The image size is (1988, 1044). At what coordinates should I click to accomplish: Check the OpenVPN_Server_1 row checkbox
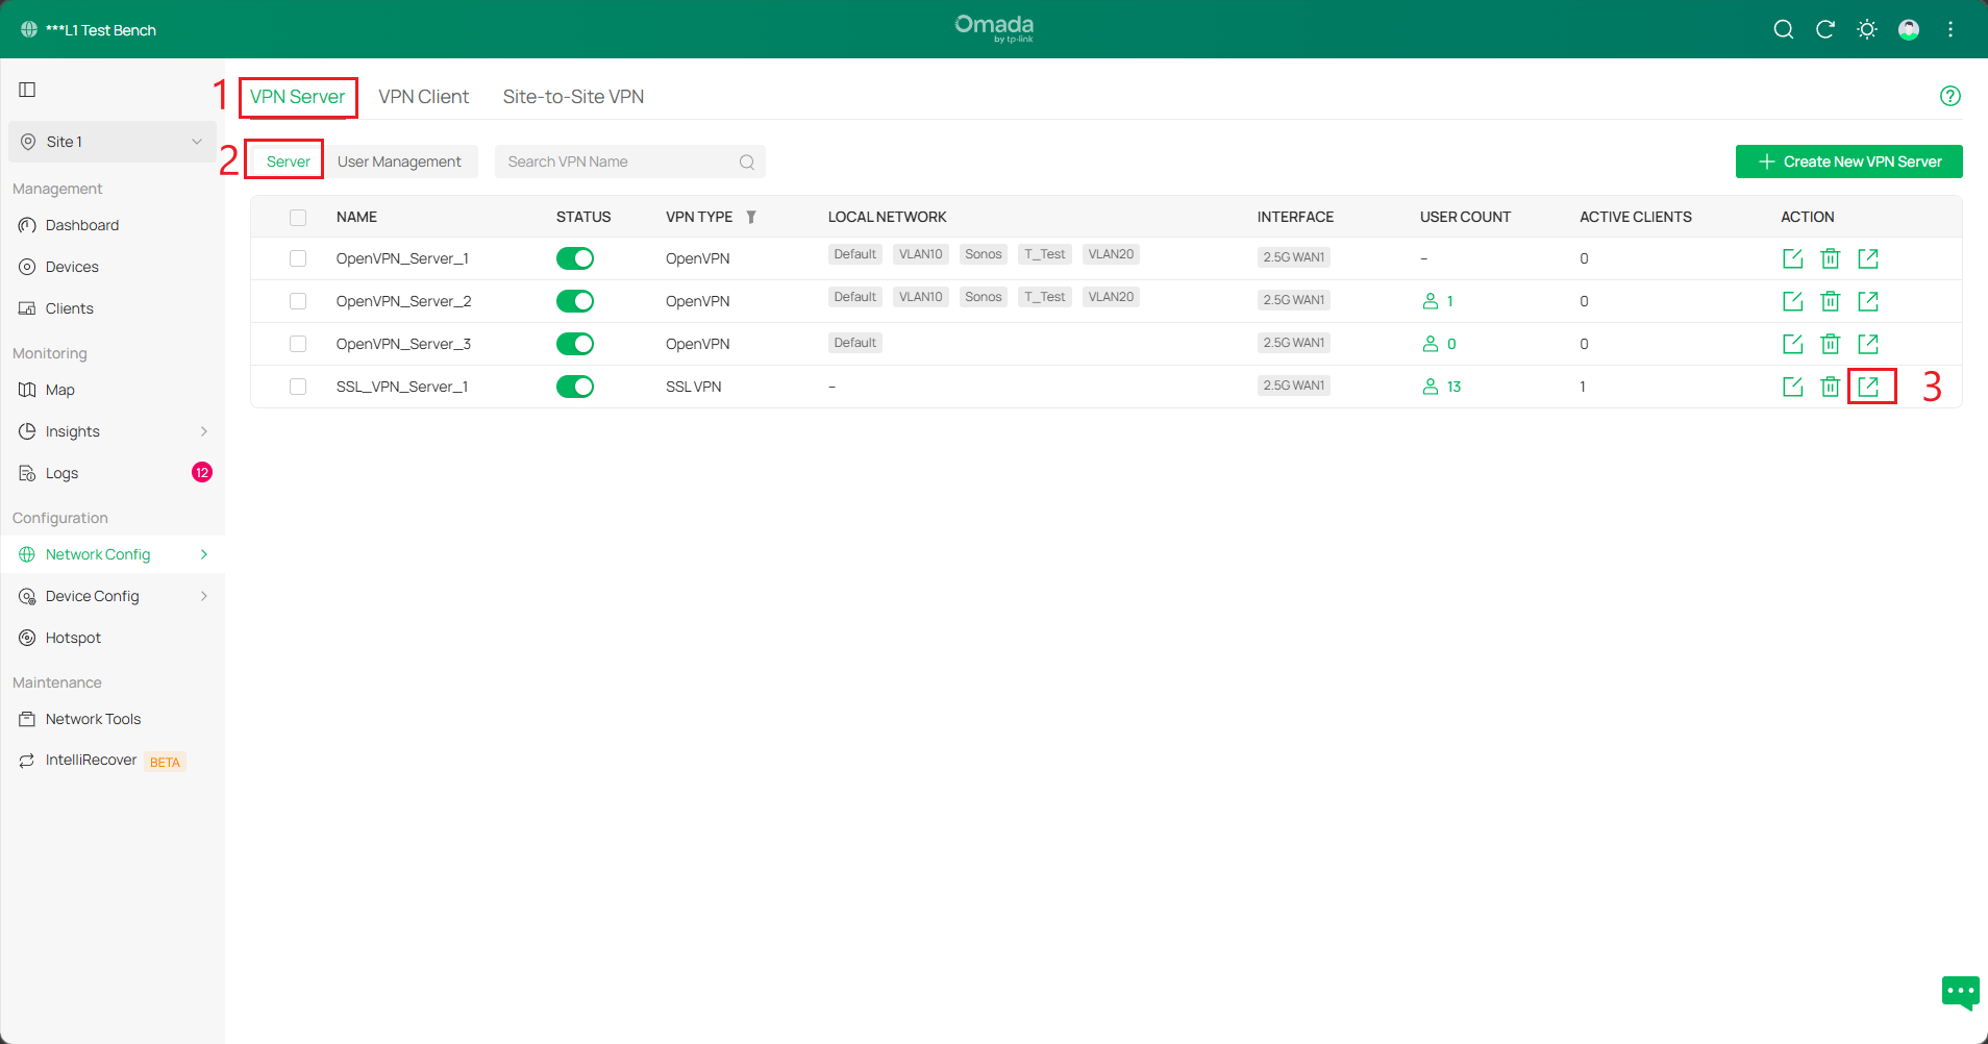[298, 259]
